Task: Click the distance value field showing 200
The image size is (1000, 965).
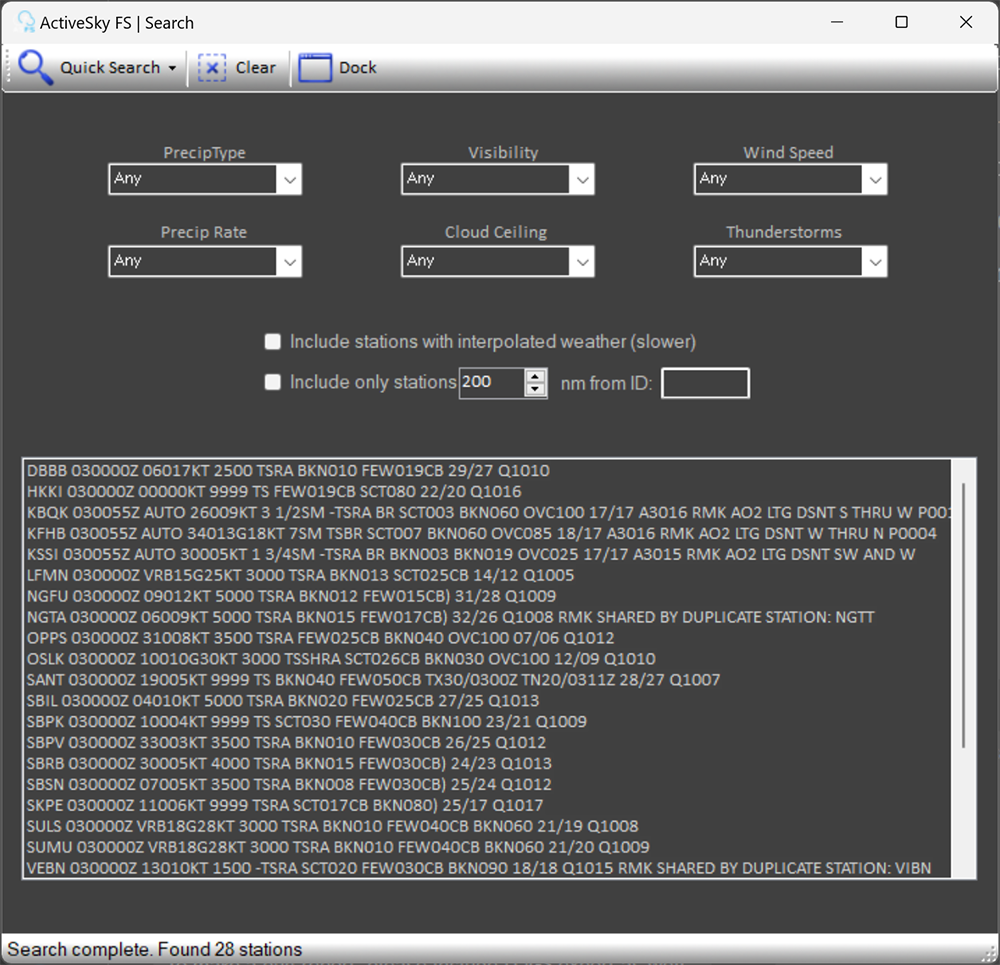Action: pos(490,383)
